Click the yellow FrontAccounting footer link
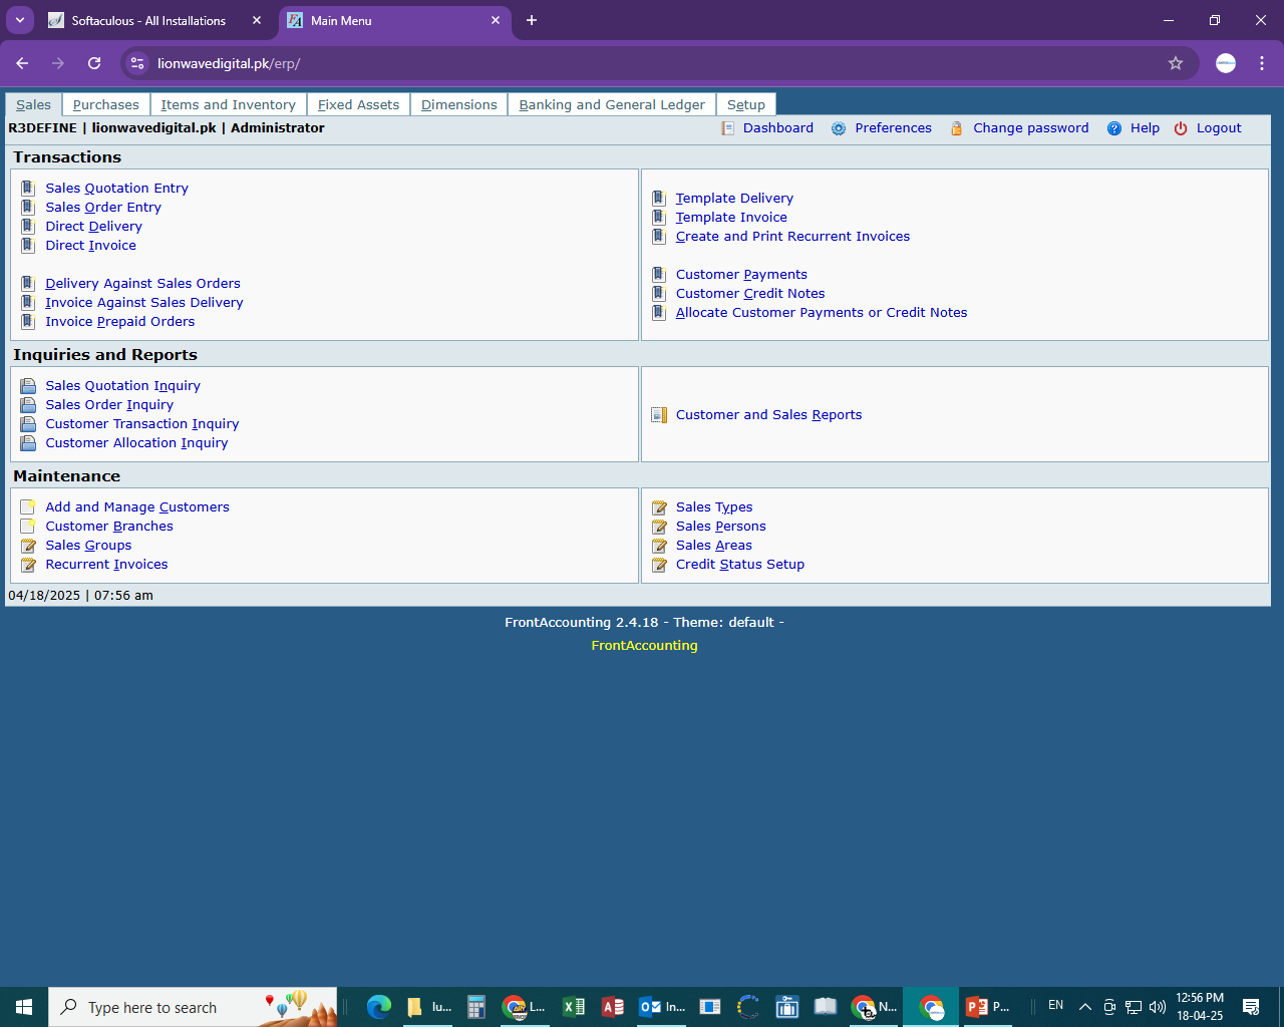The image size is (1284, 1027). (x=644, y=645)
